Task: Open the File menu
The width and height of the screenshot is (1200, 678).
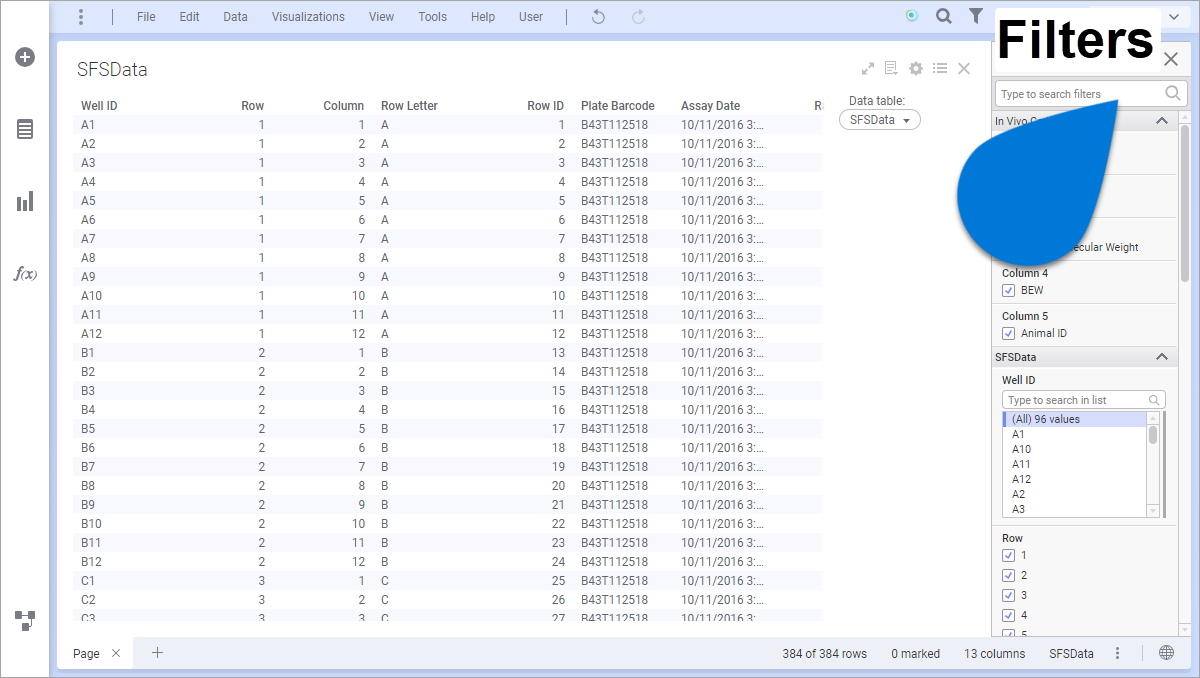Action: pyautogui.click(x=146, y=17)
